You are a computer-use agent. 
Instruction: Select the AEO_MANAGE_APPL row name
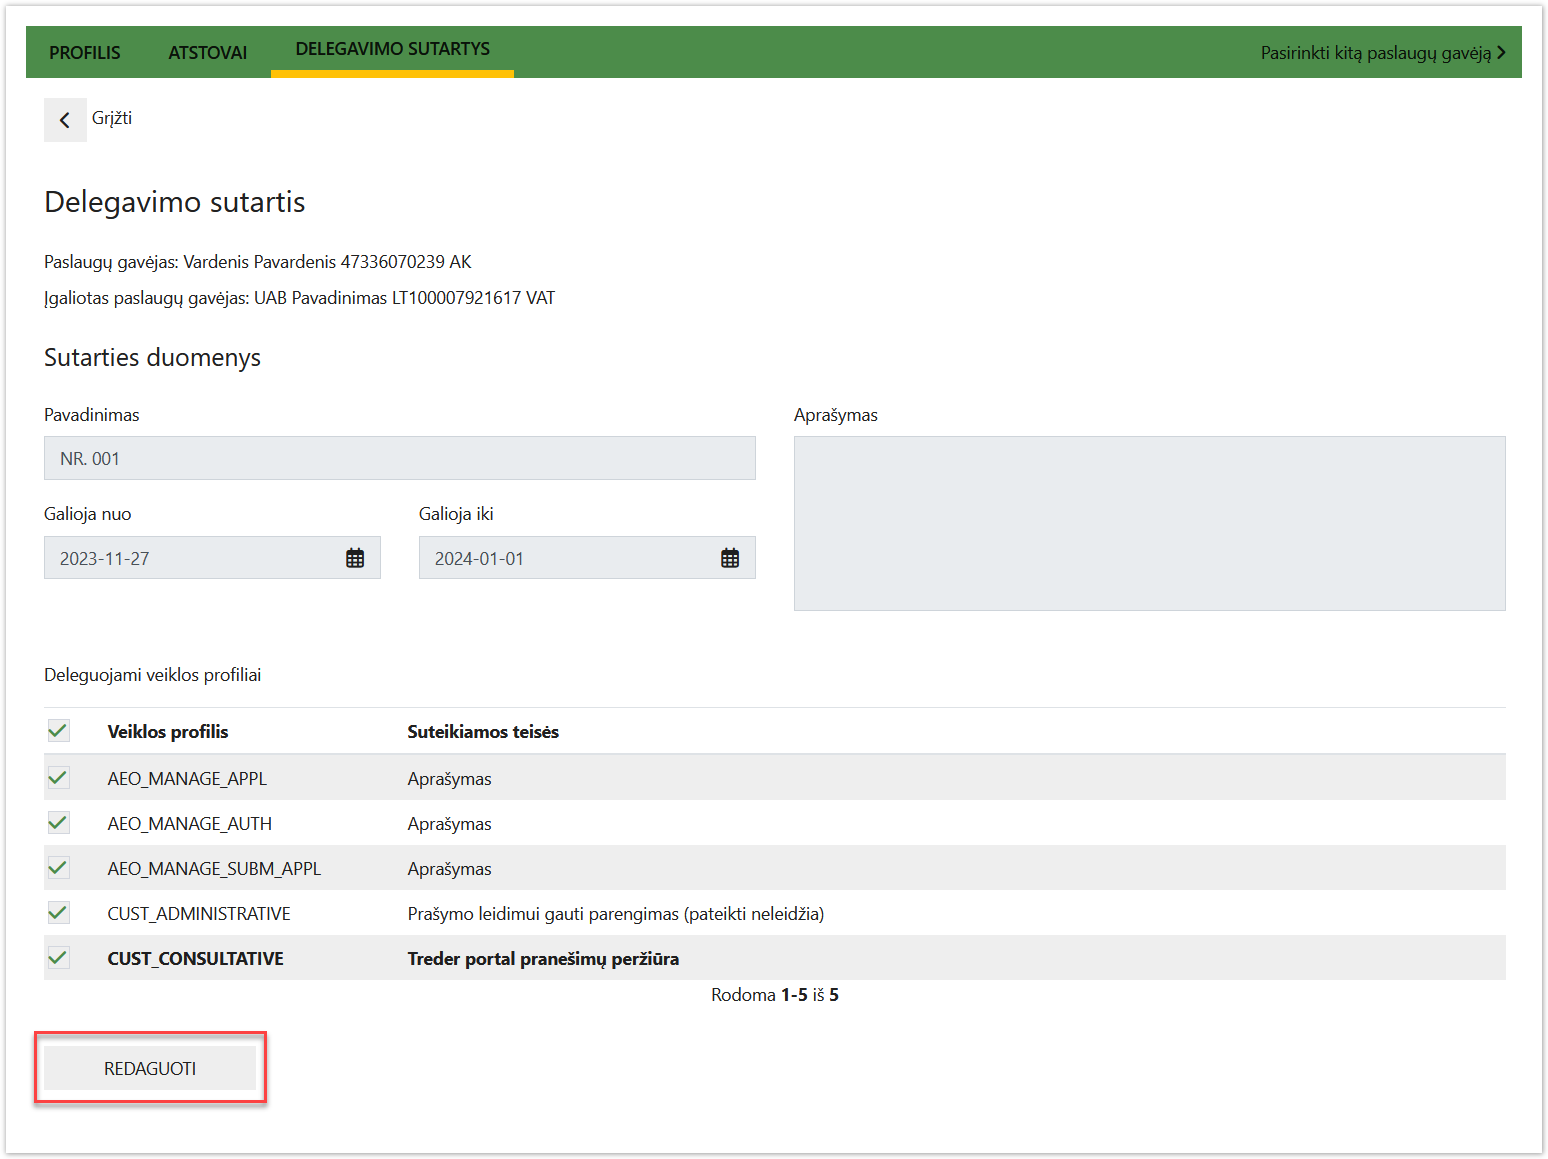(187, 779)
